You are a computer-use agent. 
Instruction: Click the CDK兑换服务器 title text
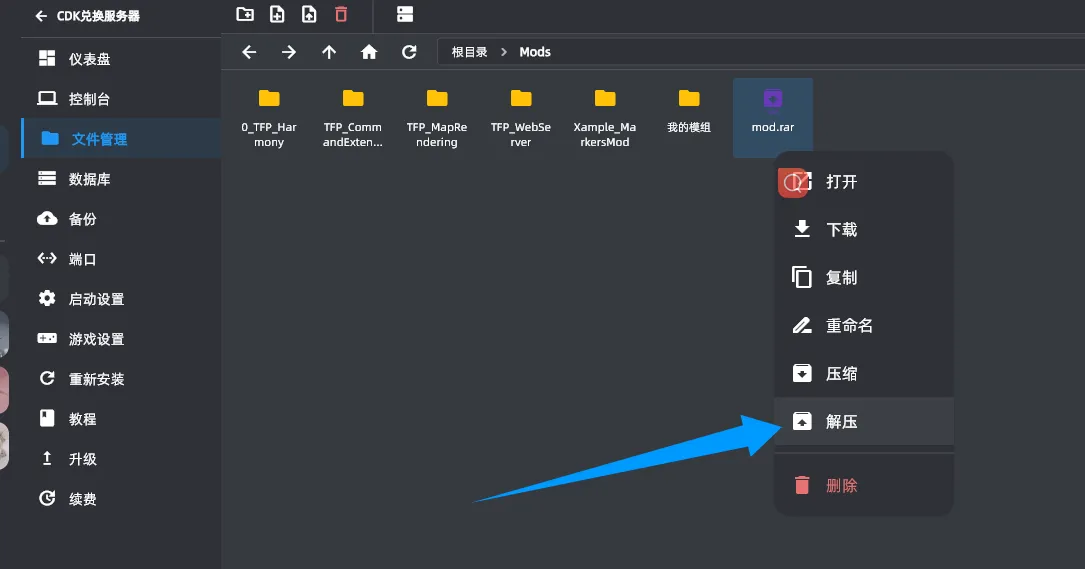[x=98, y=16]
